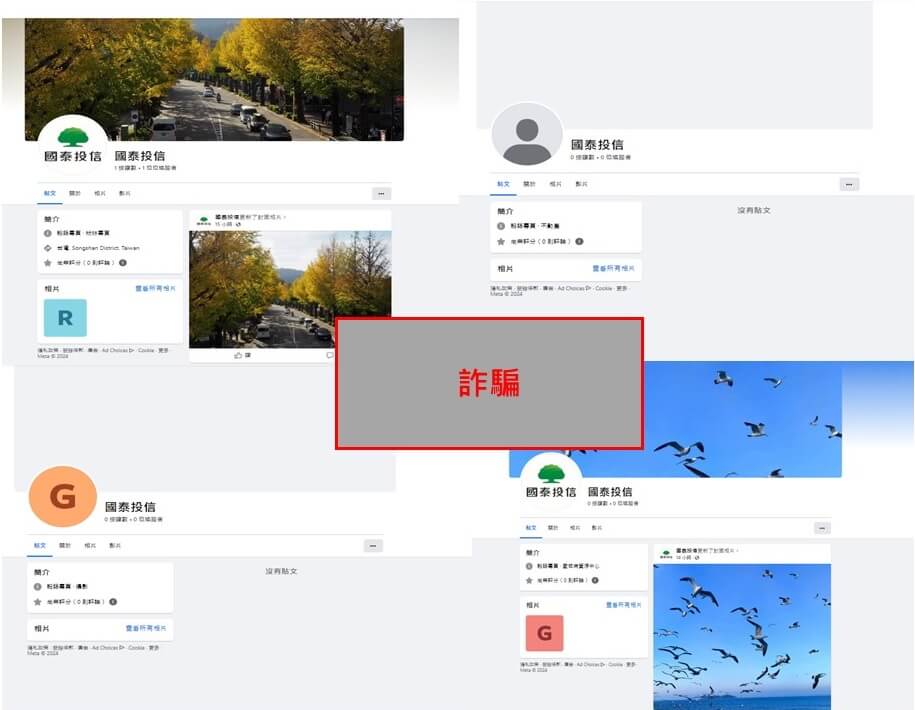
Task: Click 沒有貼文 text on blank avatar page
Action: click(754, 210)
